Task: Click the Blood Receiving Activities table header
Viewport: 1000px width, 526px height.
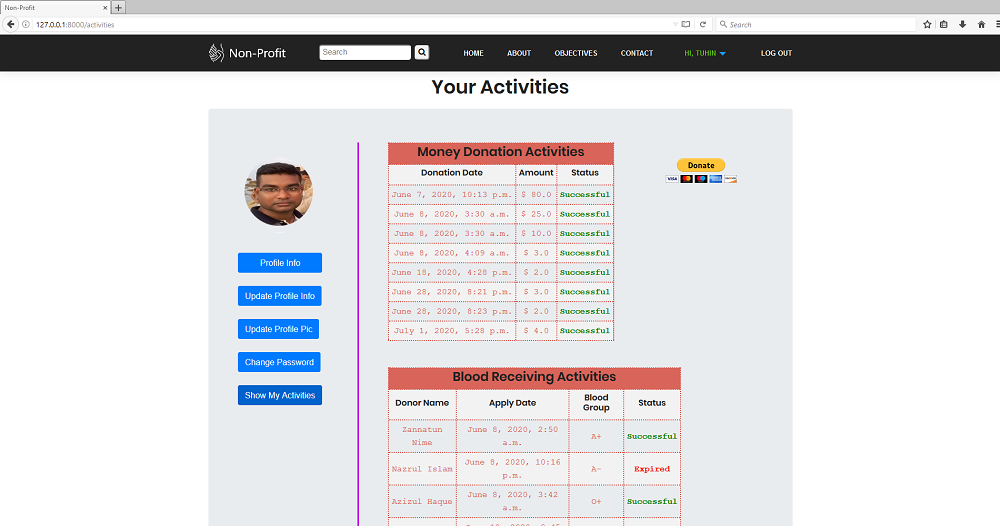Action: tap(534, 377)
